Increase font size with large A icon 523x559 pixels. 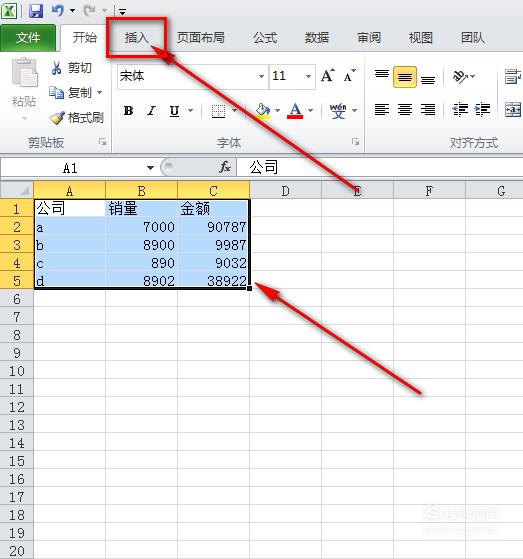click(327, 76)
